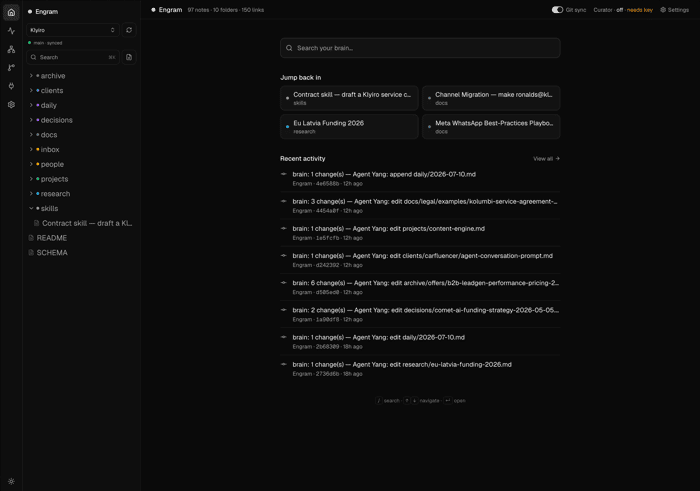Open the Klyiro brain selector dropdown

(73, 30)
